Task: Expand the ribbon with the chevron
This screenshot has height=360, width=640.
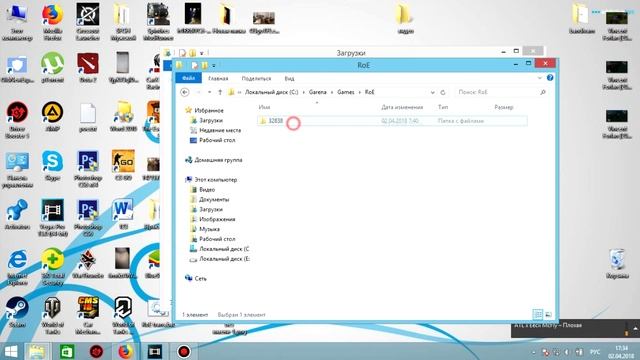Action: pos(539,78)
